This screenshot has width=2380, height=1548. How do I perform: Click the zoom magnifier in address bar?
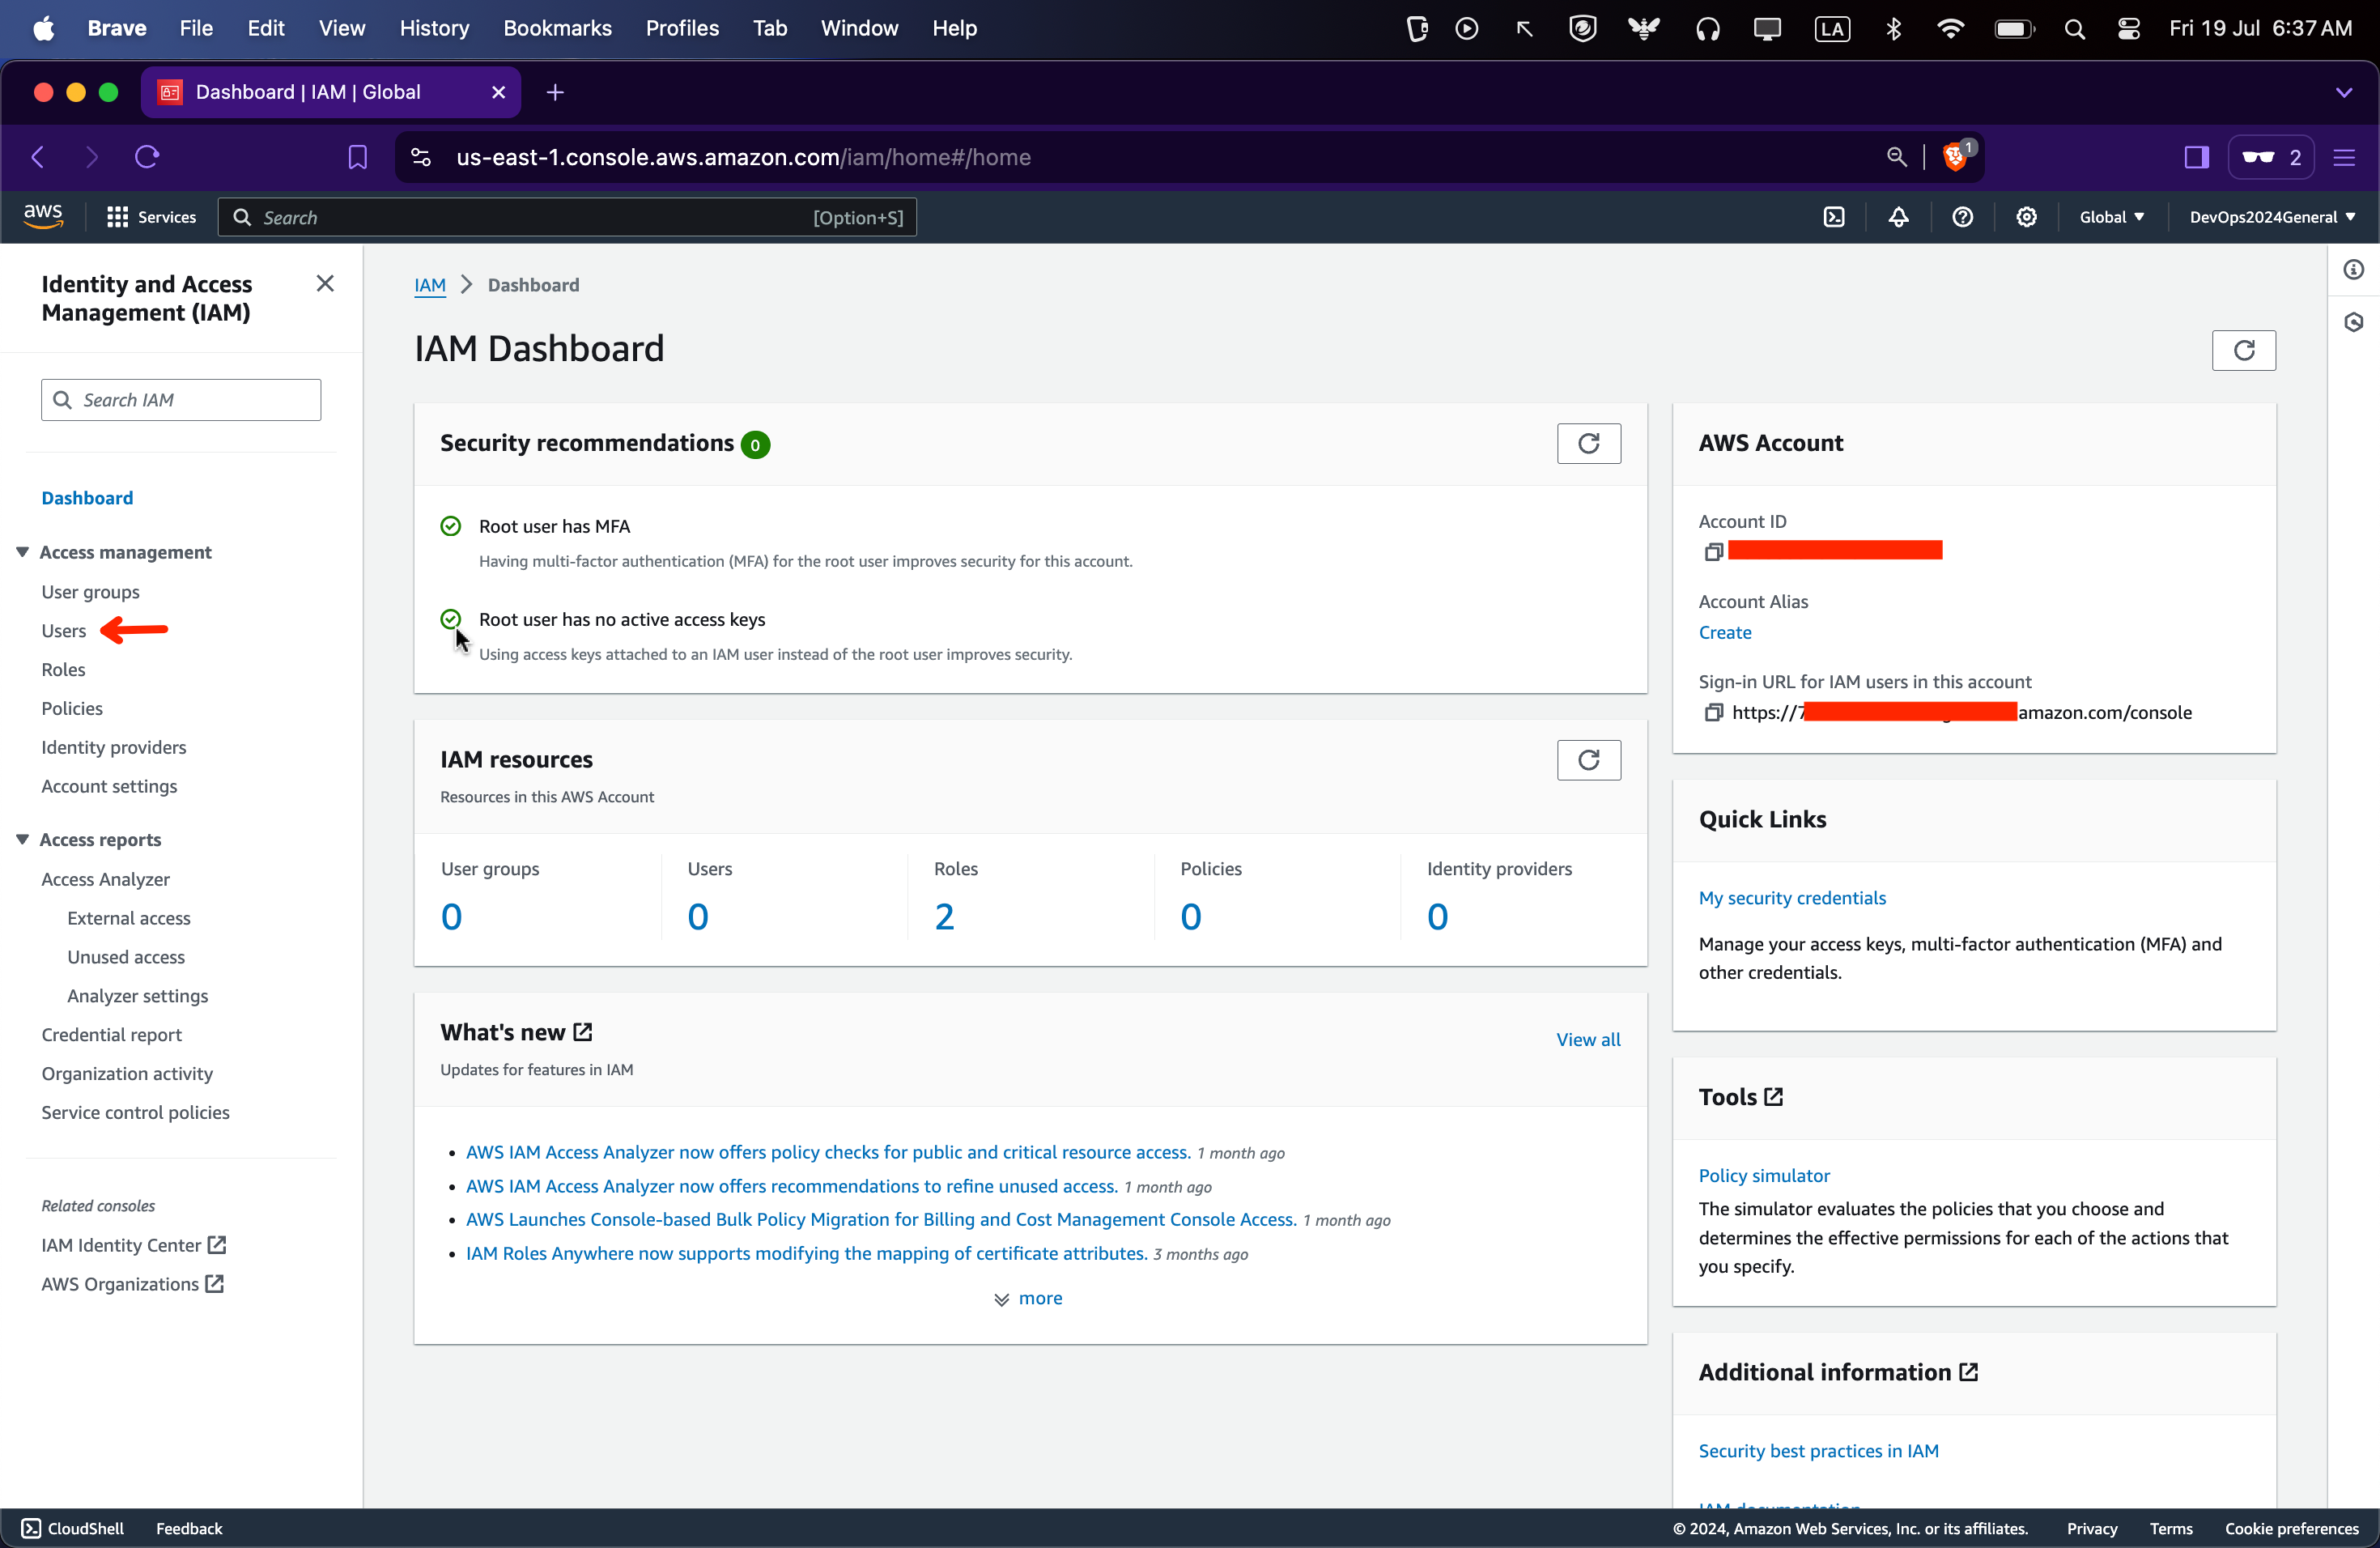pyautogui.click(x=1896, y=157)
